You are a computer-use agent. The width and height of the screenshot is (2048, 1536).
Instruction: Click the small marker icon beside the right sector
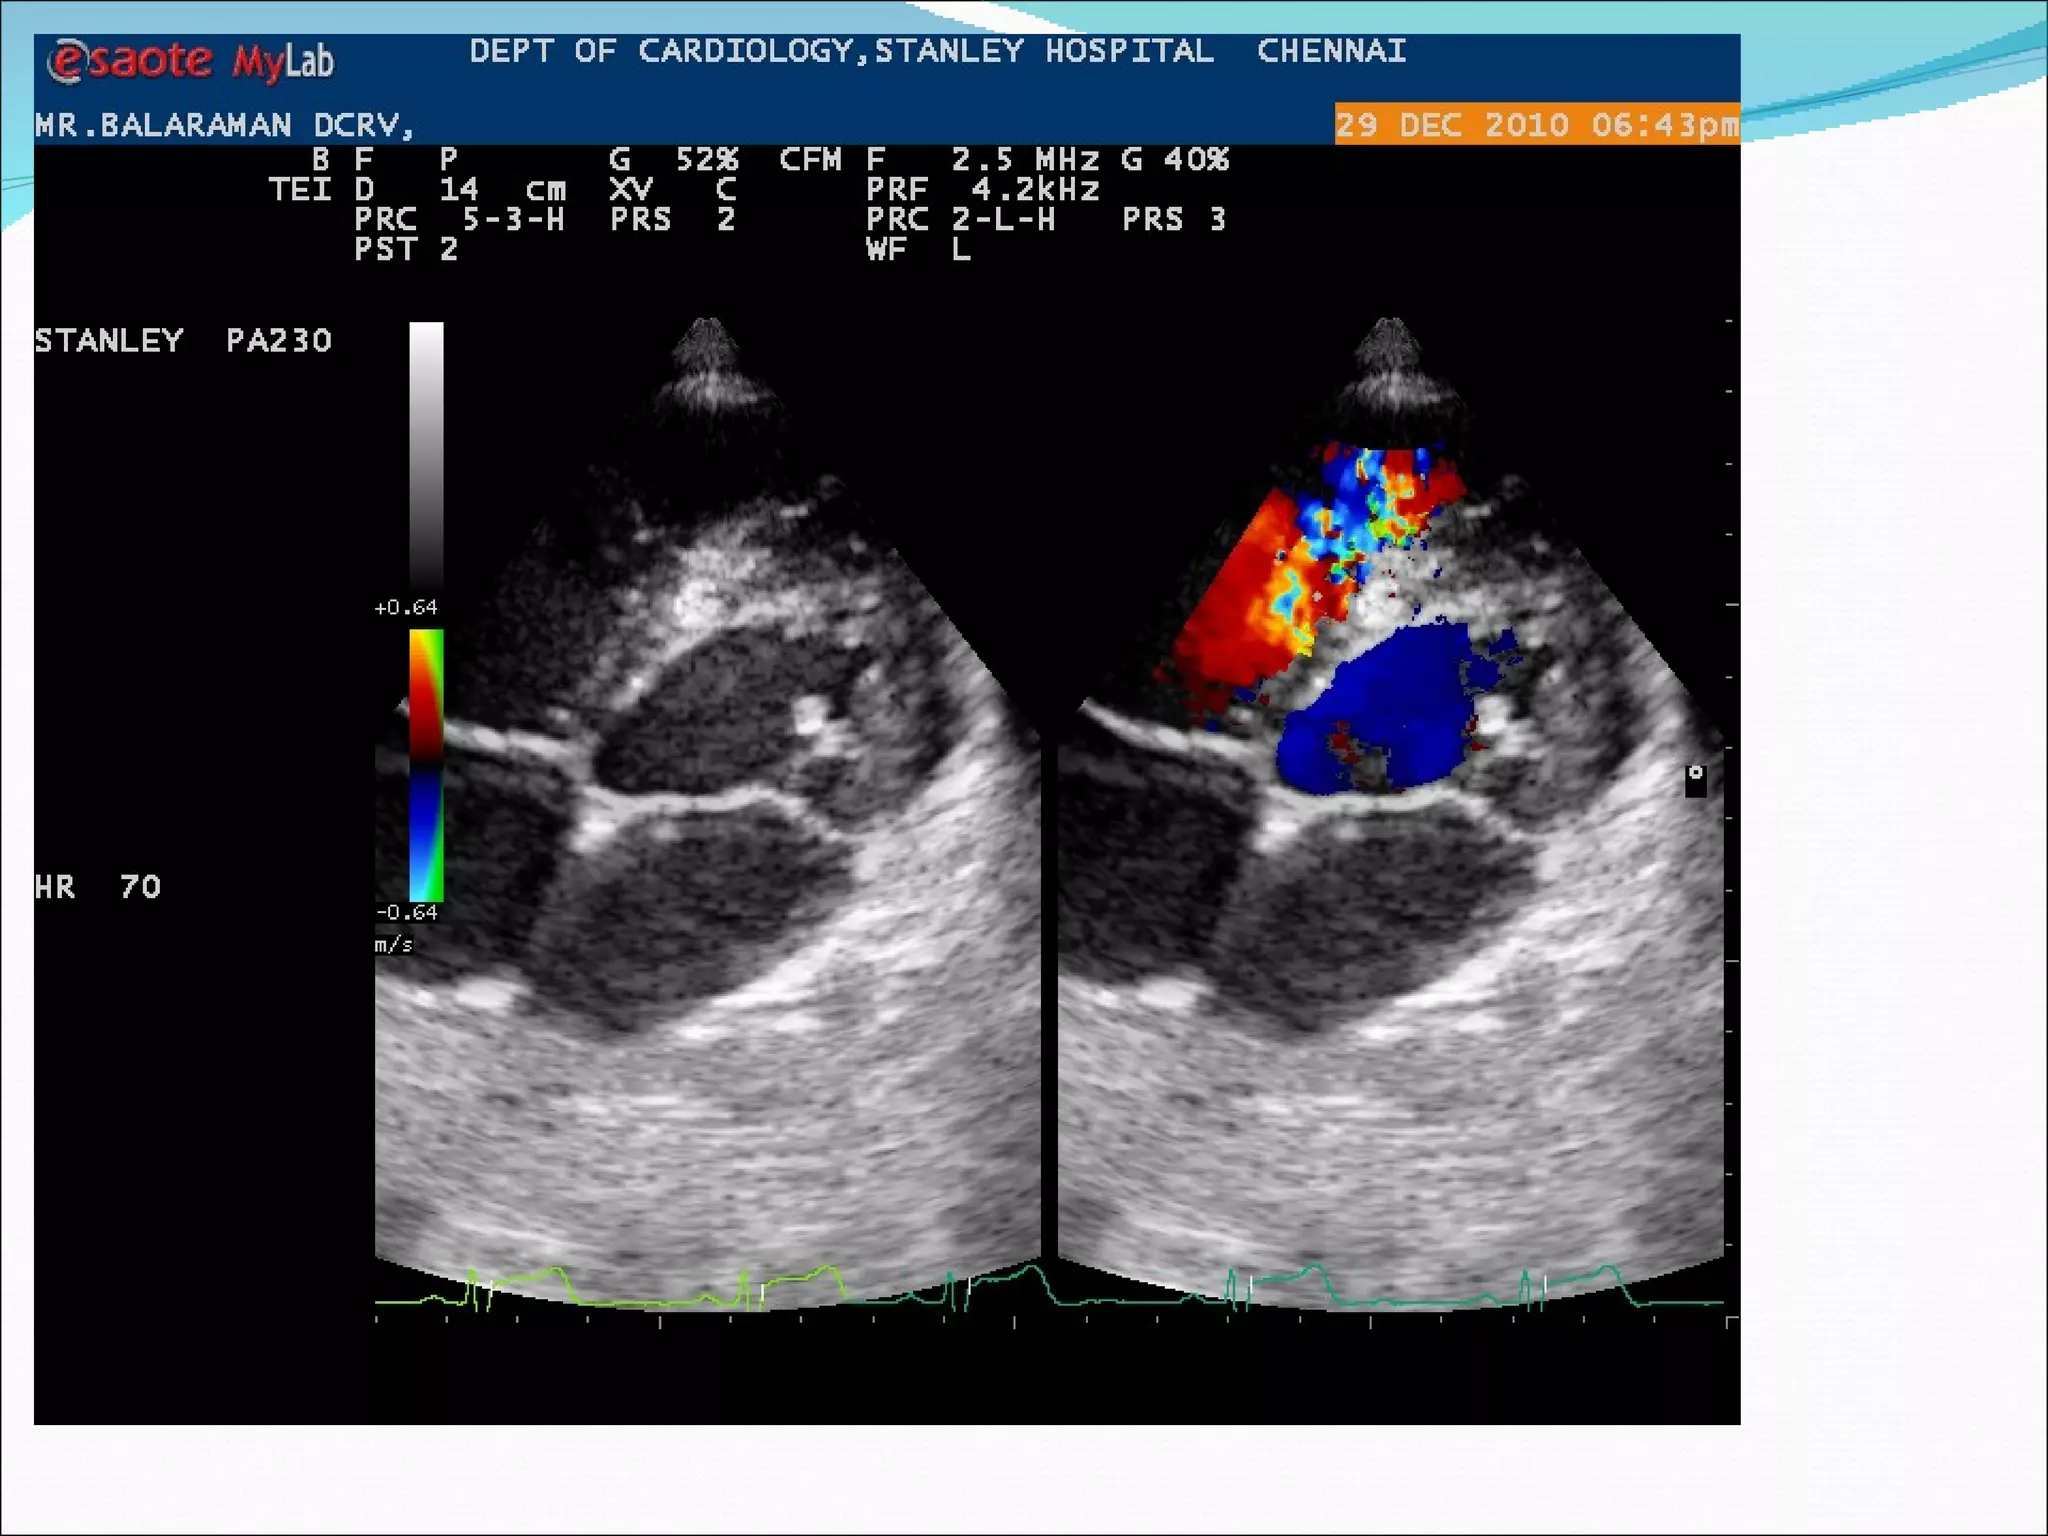tap(1695, 779)
